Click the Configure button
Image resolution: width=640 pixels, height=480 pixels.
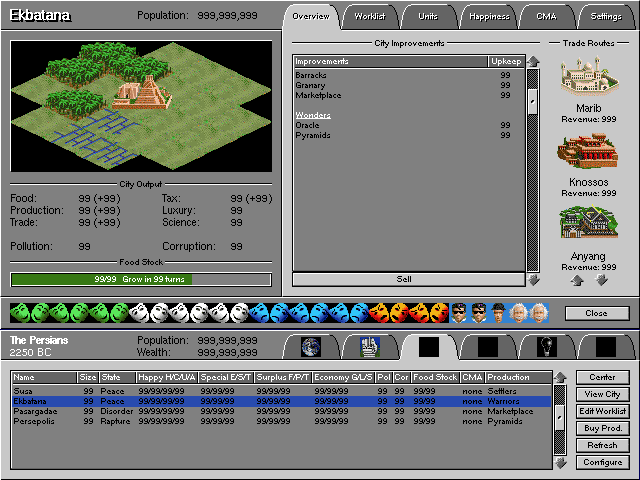(602, 462)
